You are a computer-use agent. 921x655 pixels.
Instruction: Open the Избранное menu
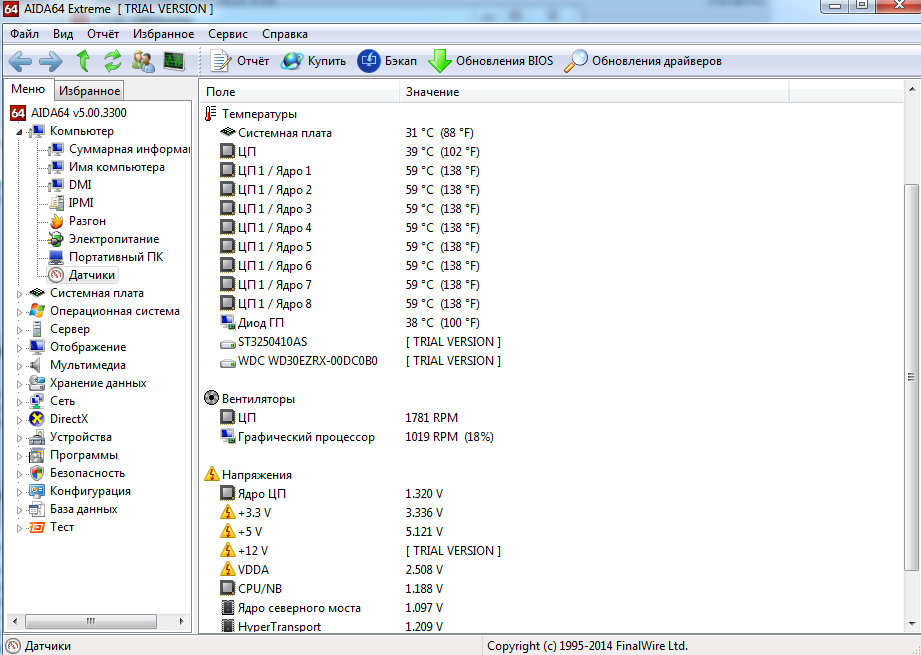tap(163, 34)
